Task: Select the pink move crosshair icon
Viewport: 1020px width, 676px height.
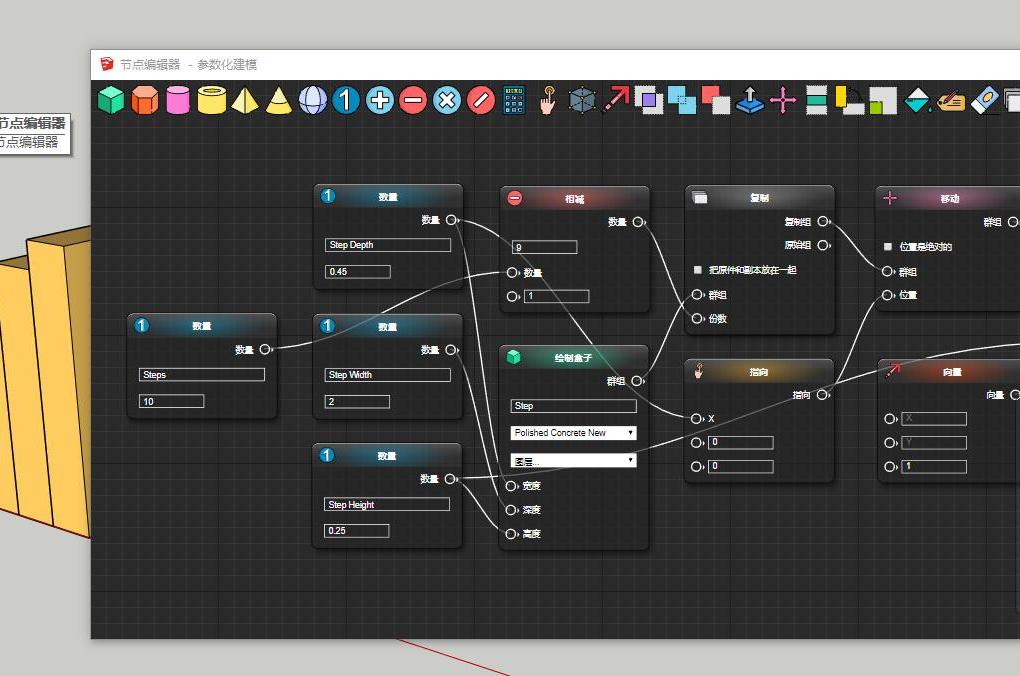Action: click(783, 100)
